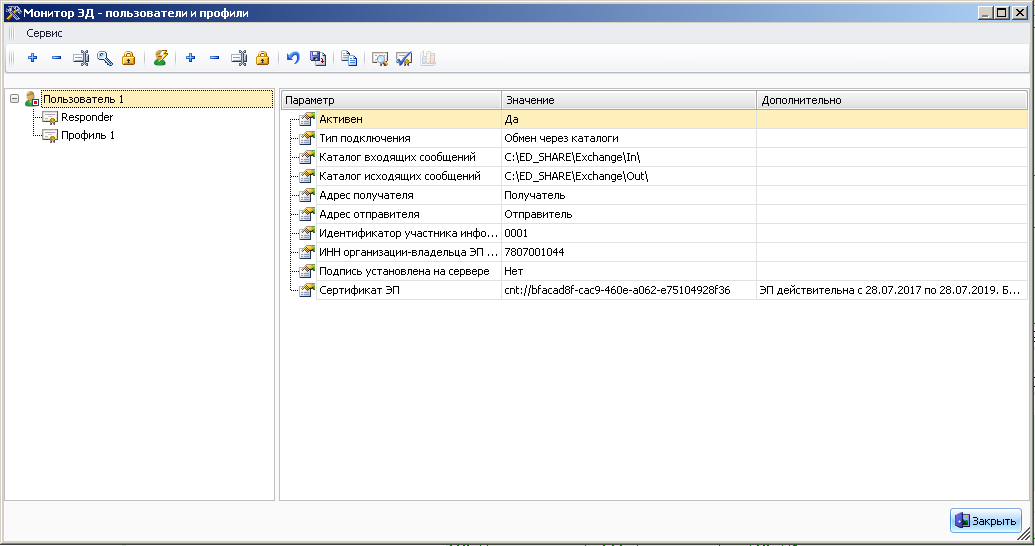
Task: Collapse the Пользователь 1 tree node
Action: point(15,98)
